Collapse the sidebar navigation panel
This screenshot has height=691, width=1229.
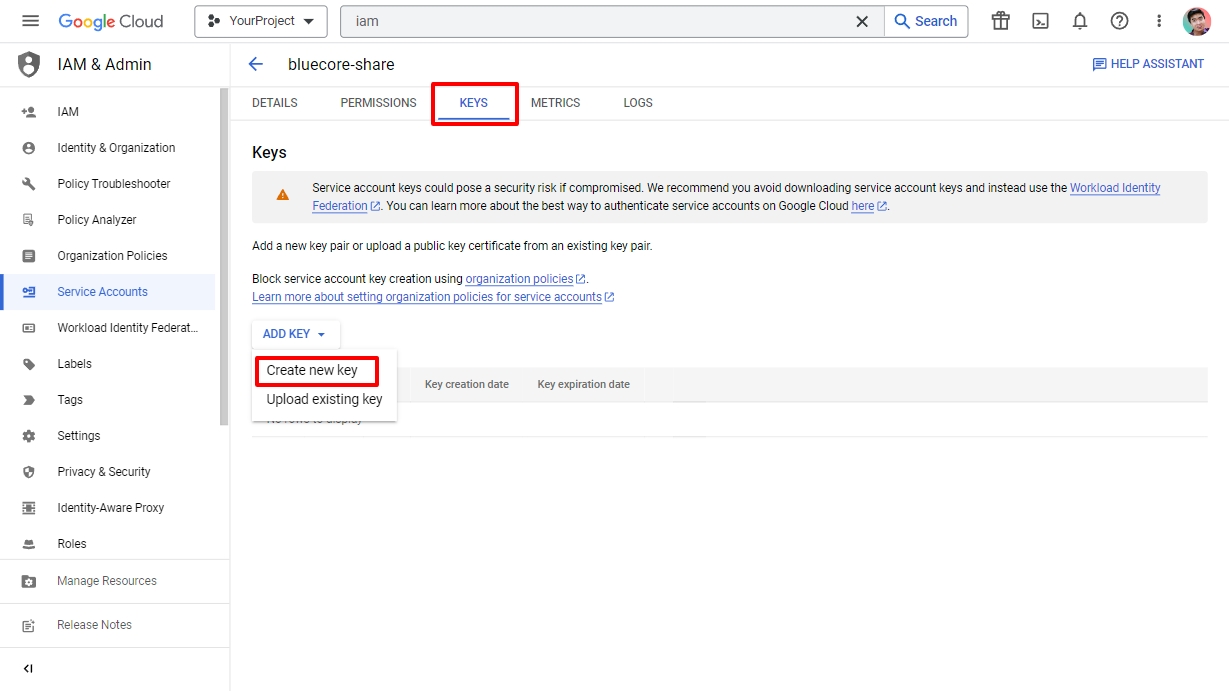28,668
